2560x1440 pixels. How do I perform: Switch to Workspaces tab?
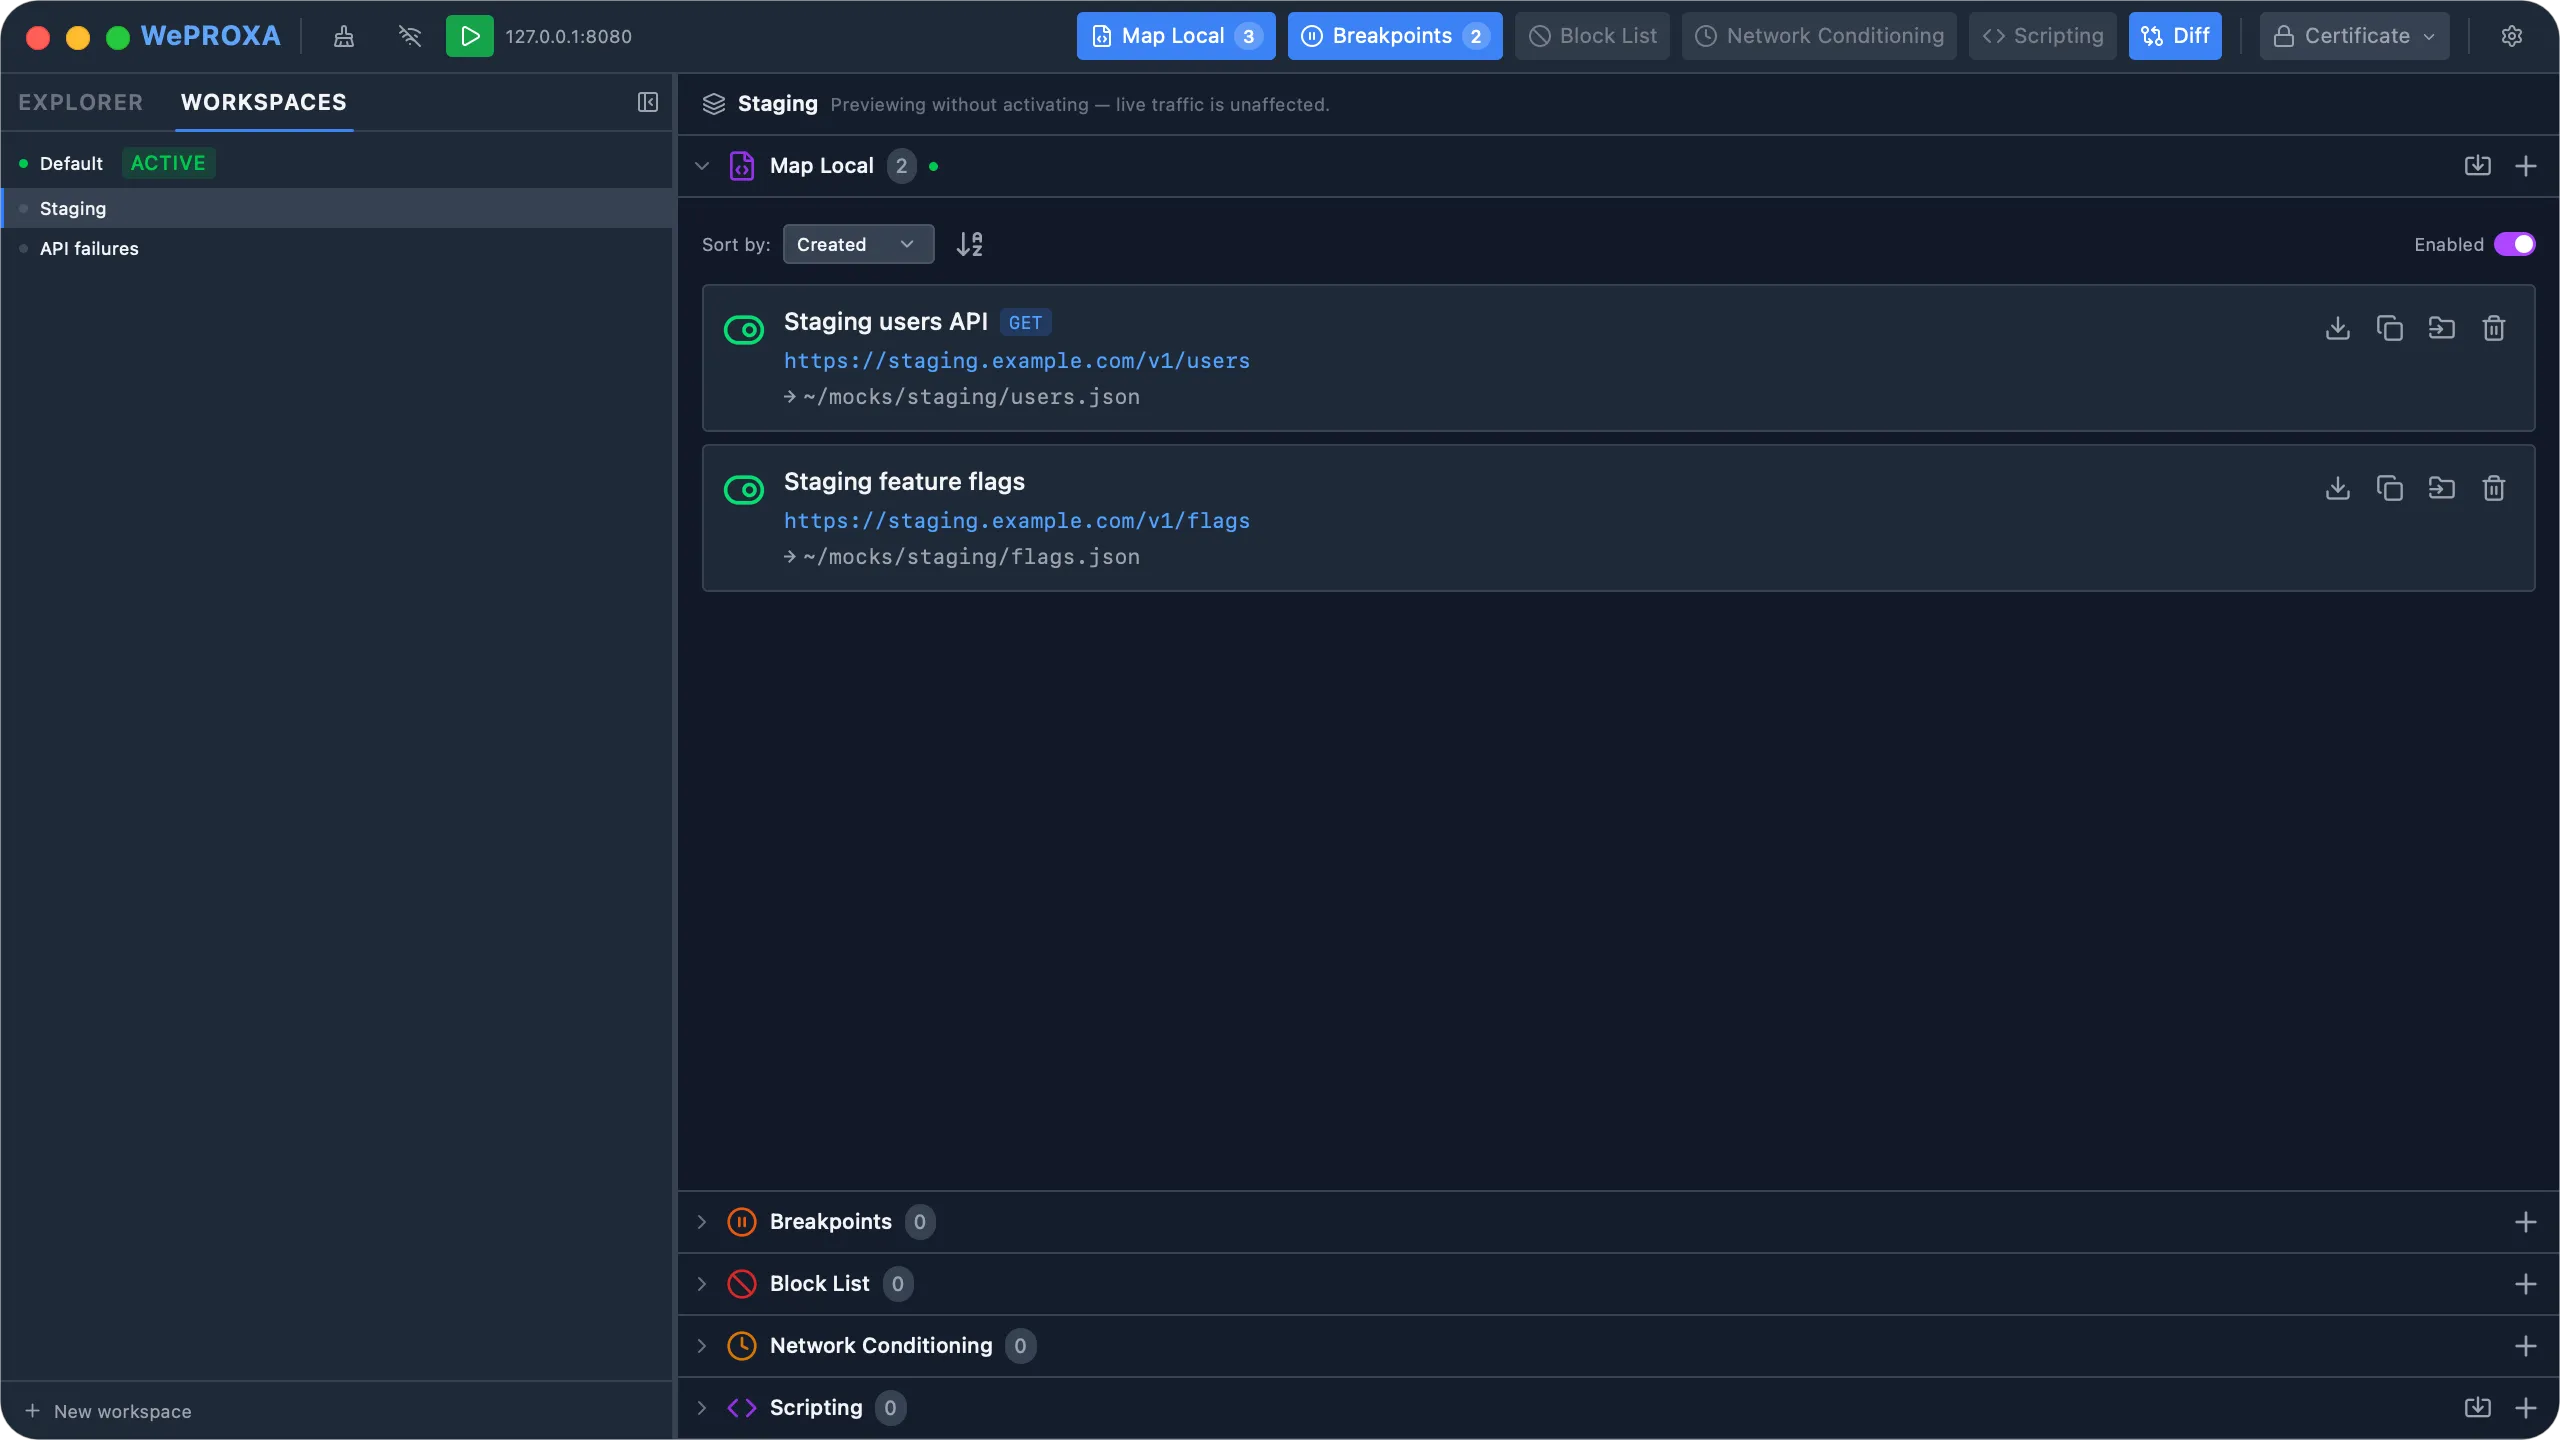pos(264,102)
